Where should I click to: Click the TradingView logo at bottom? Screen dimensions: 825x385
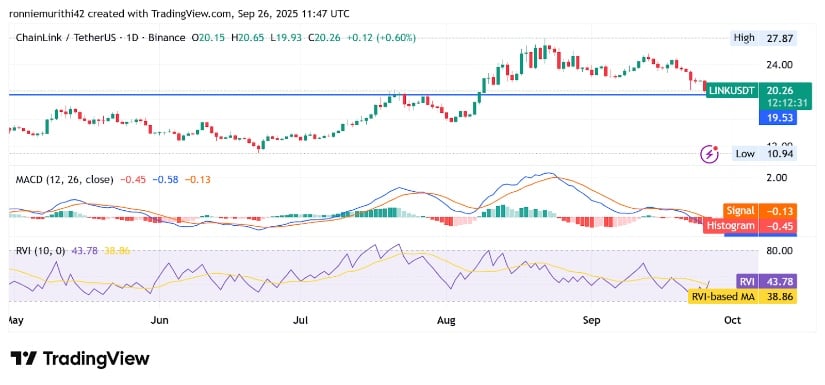pyautogui.click(x=80, y=359)
